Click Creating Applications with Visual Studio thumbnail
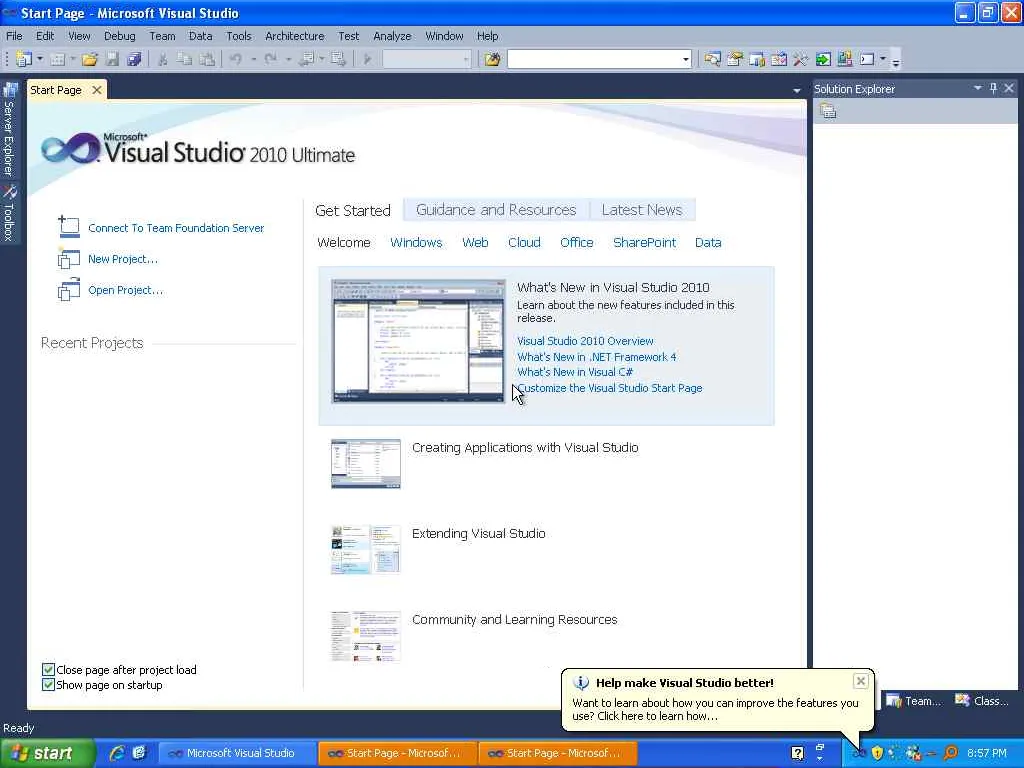The image size is (1024, 768). (366, 464)
